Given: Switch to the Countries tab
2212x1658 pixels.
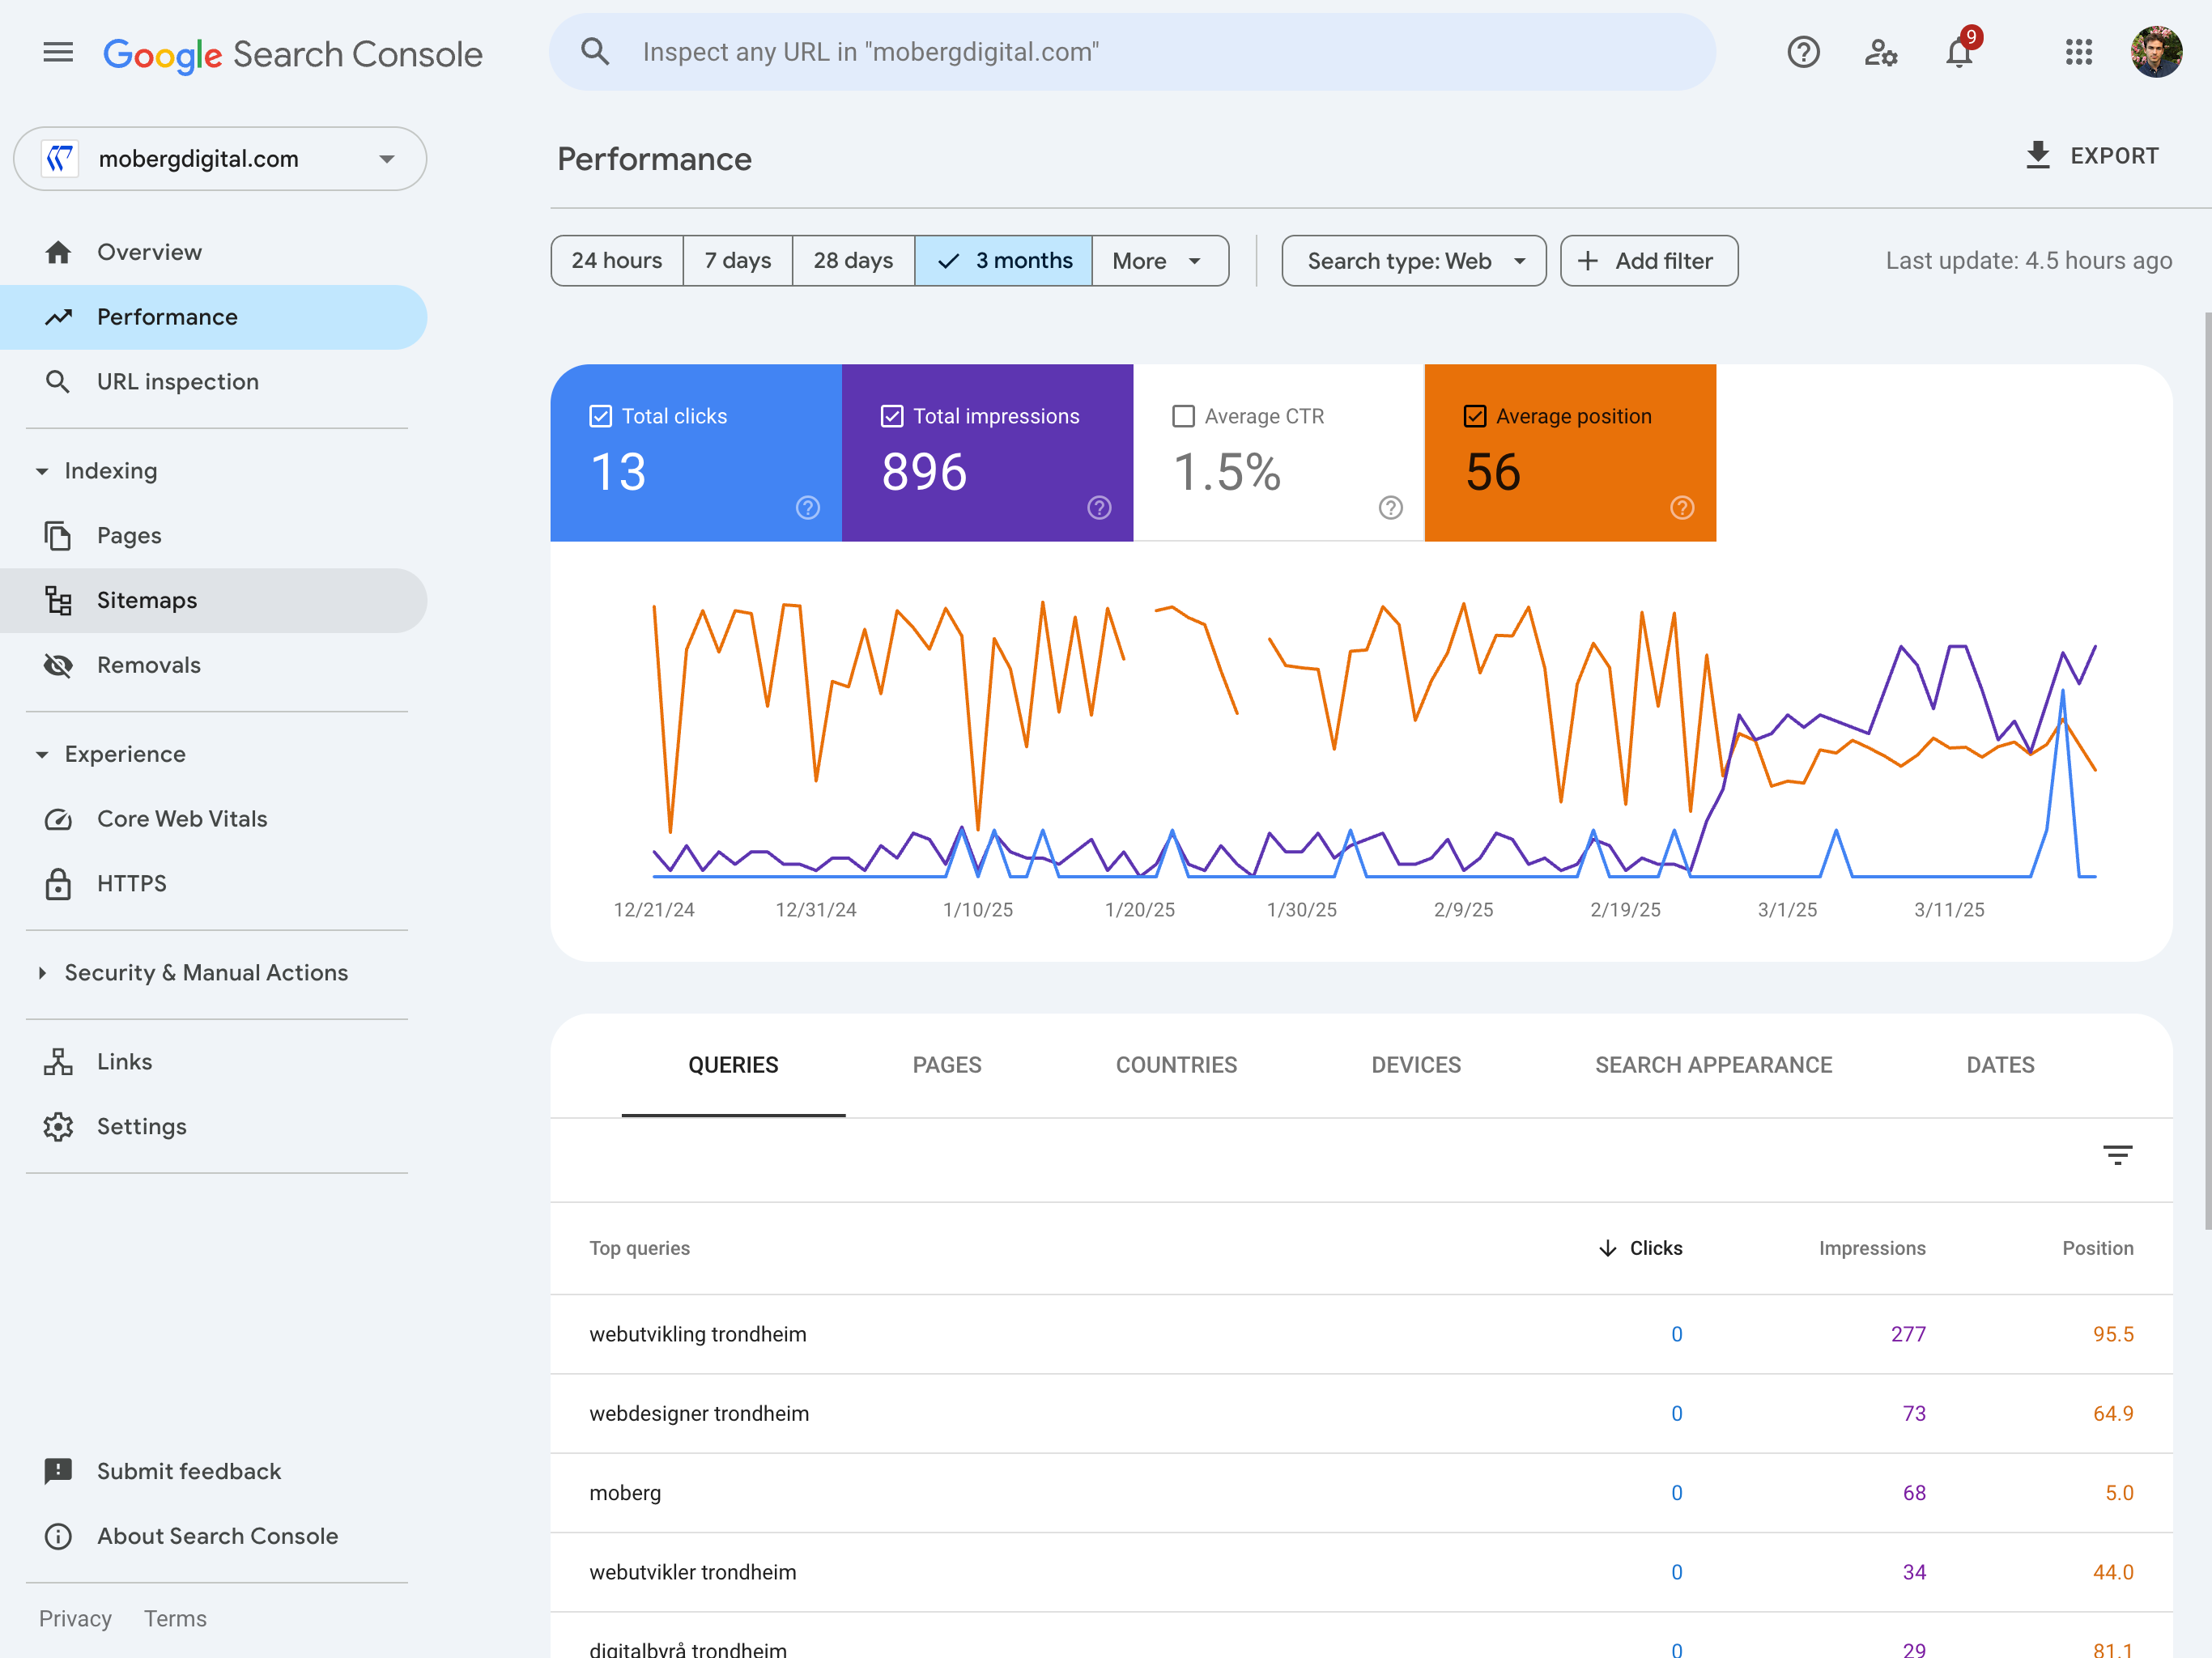Looking at the screenshot, I should (1176, 1065).
